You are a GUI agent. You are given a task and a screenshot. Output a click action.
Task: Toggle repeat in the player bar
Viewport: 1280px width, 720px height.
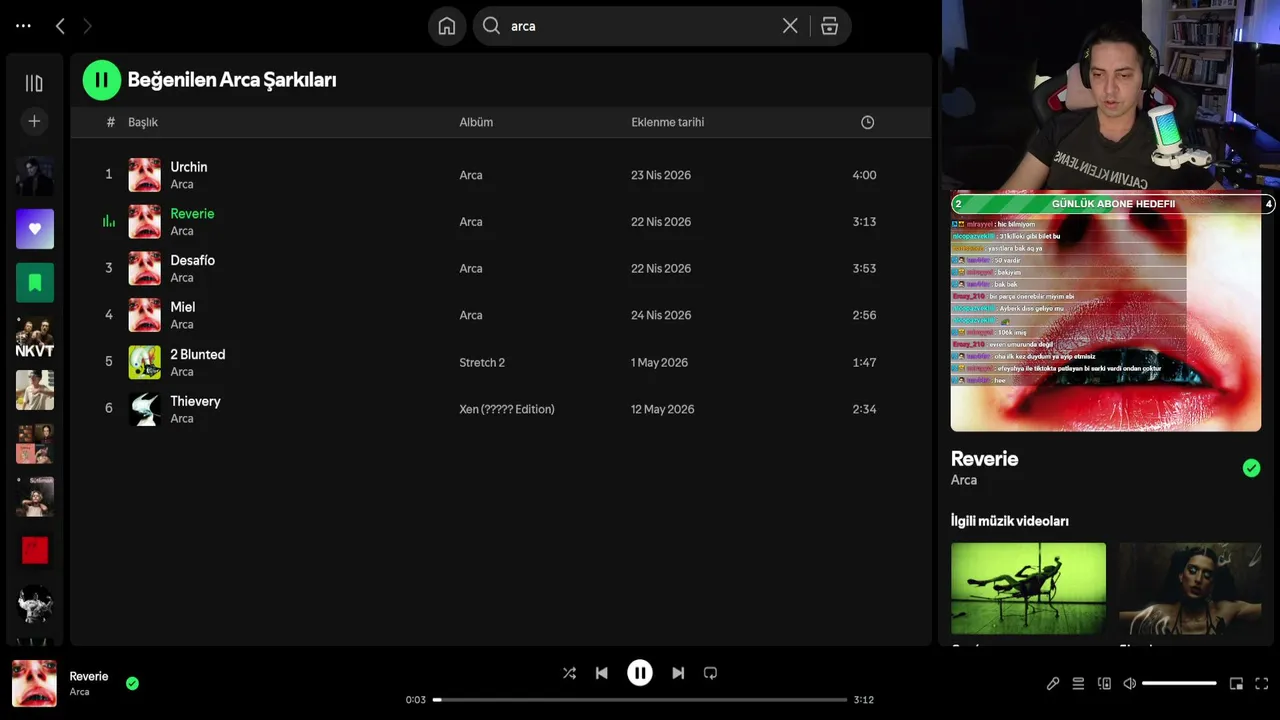(x=710, y=673)
